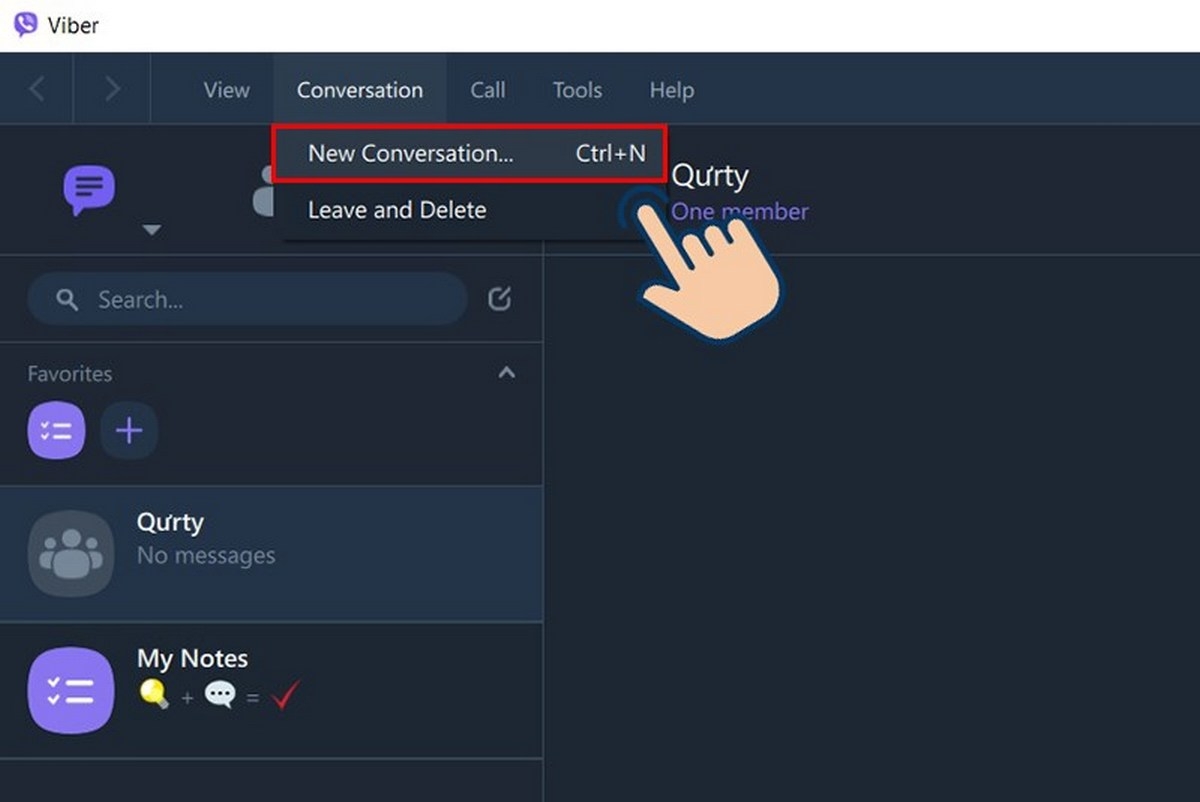Open My Notes favorite shortcut icon
The width and height of the screenshot is (1200, 802).
point(56,430)
